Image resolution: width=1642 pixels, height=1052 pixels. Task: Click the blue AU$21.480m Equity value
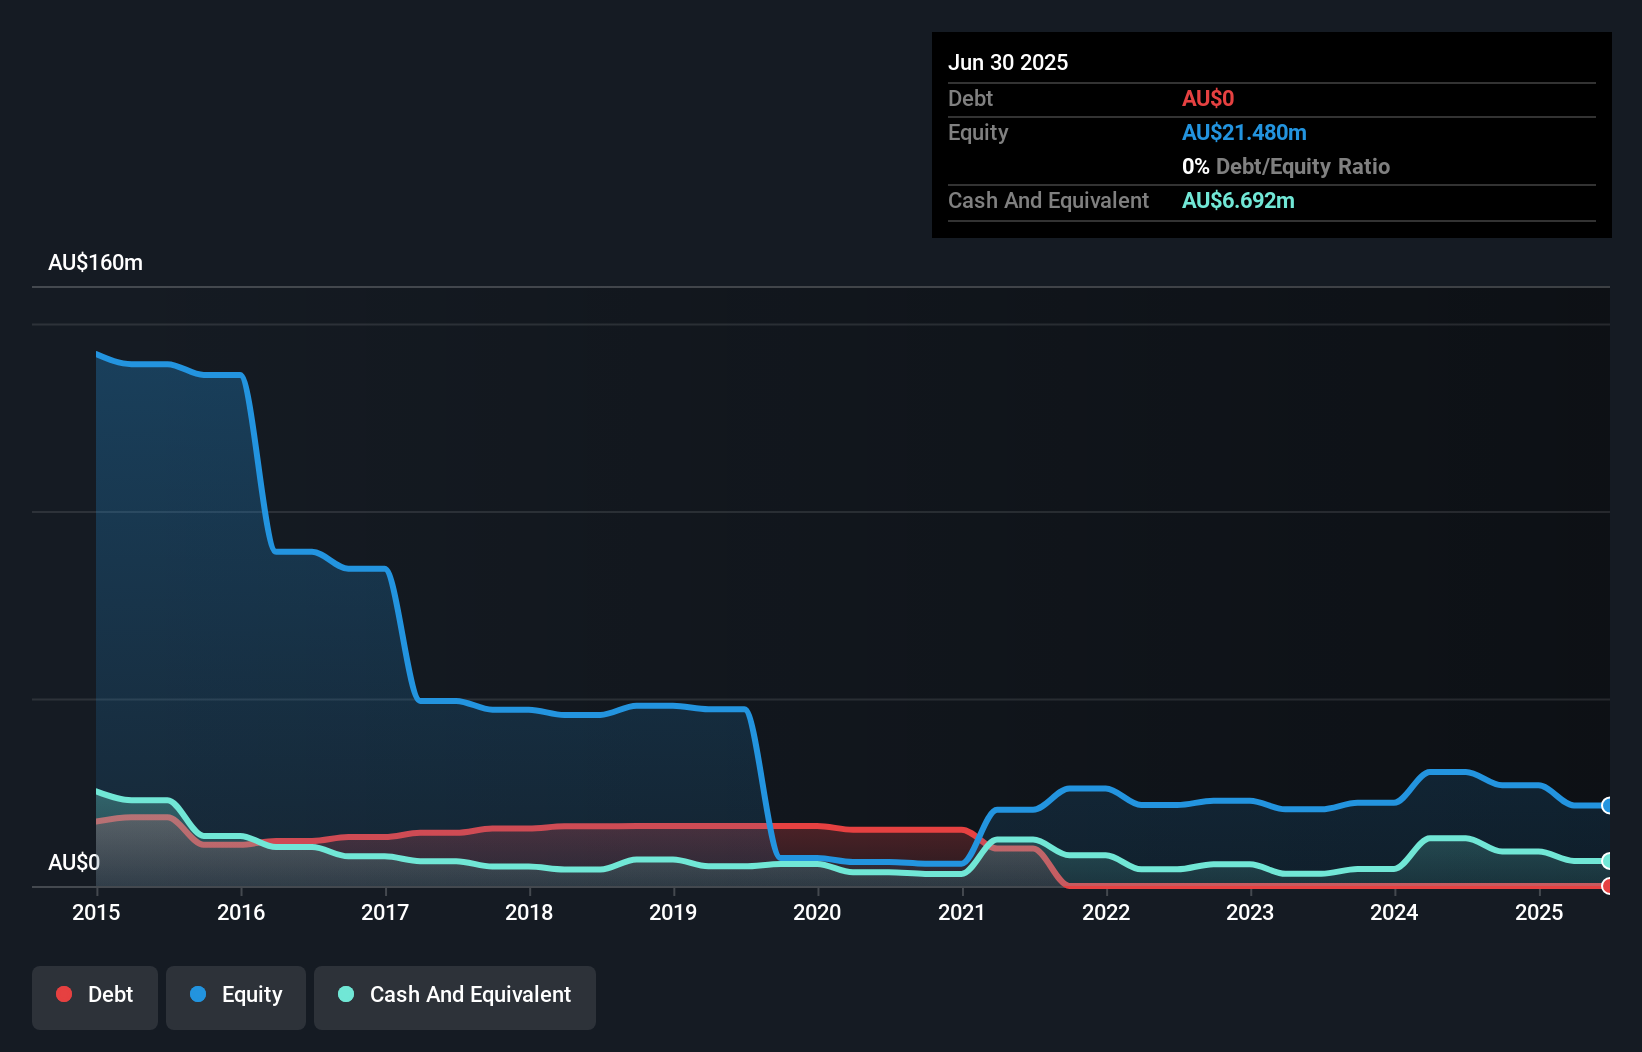tap(1245, 132)
